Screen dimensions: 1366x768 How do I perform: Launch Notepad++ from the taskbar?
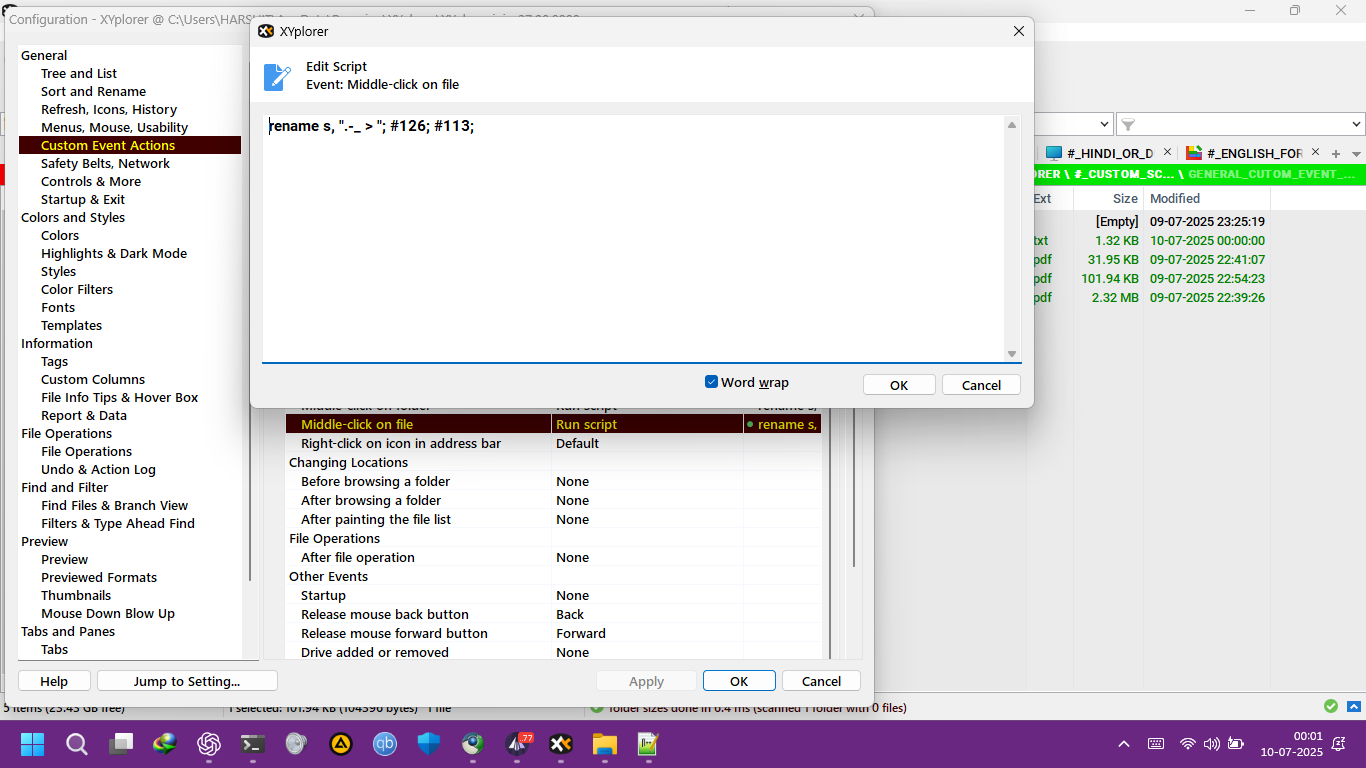tap(648, 744)
